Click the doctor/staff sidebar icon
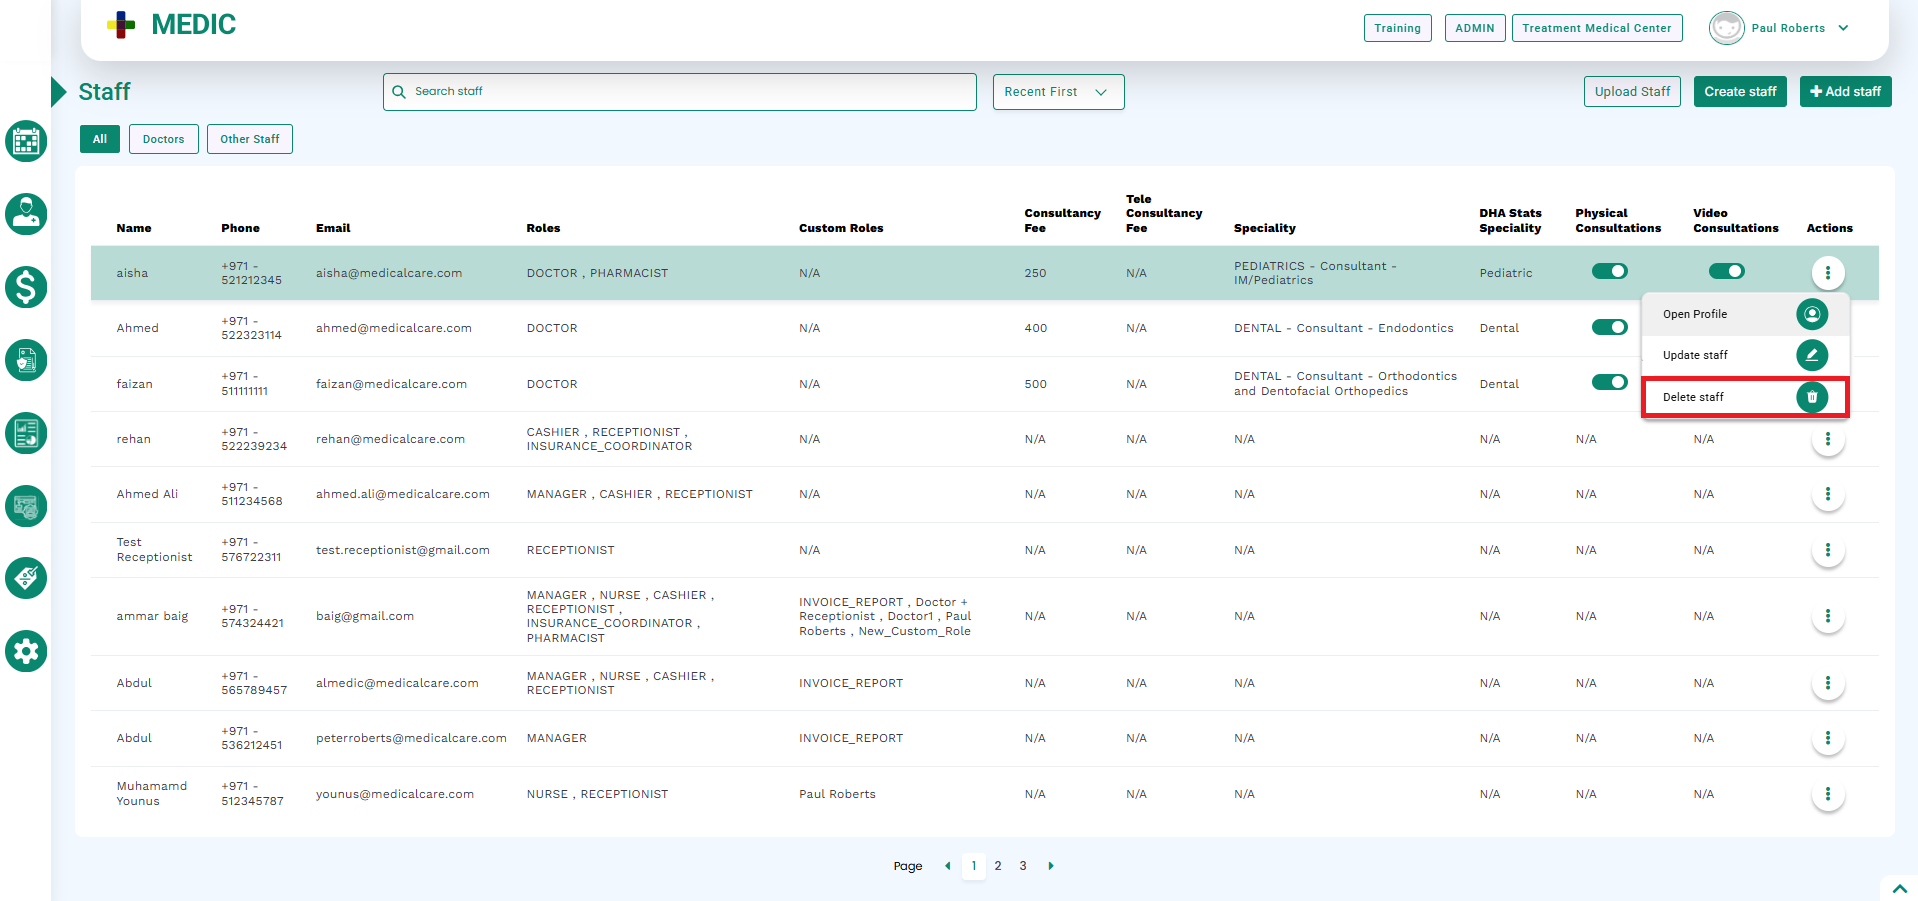 tap(26, 214)
